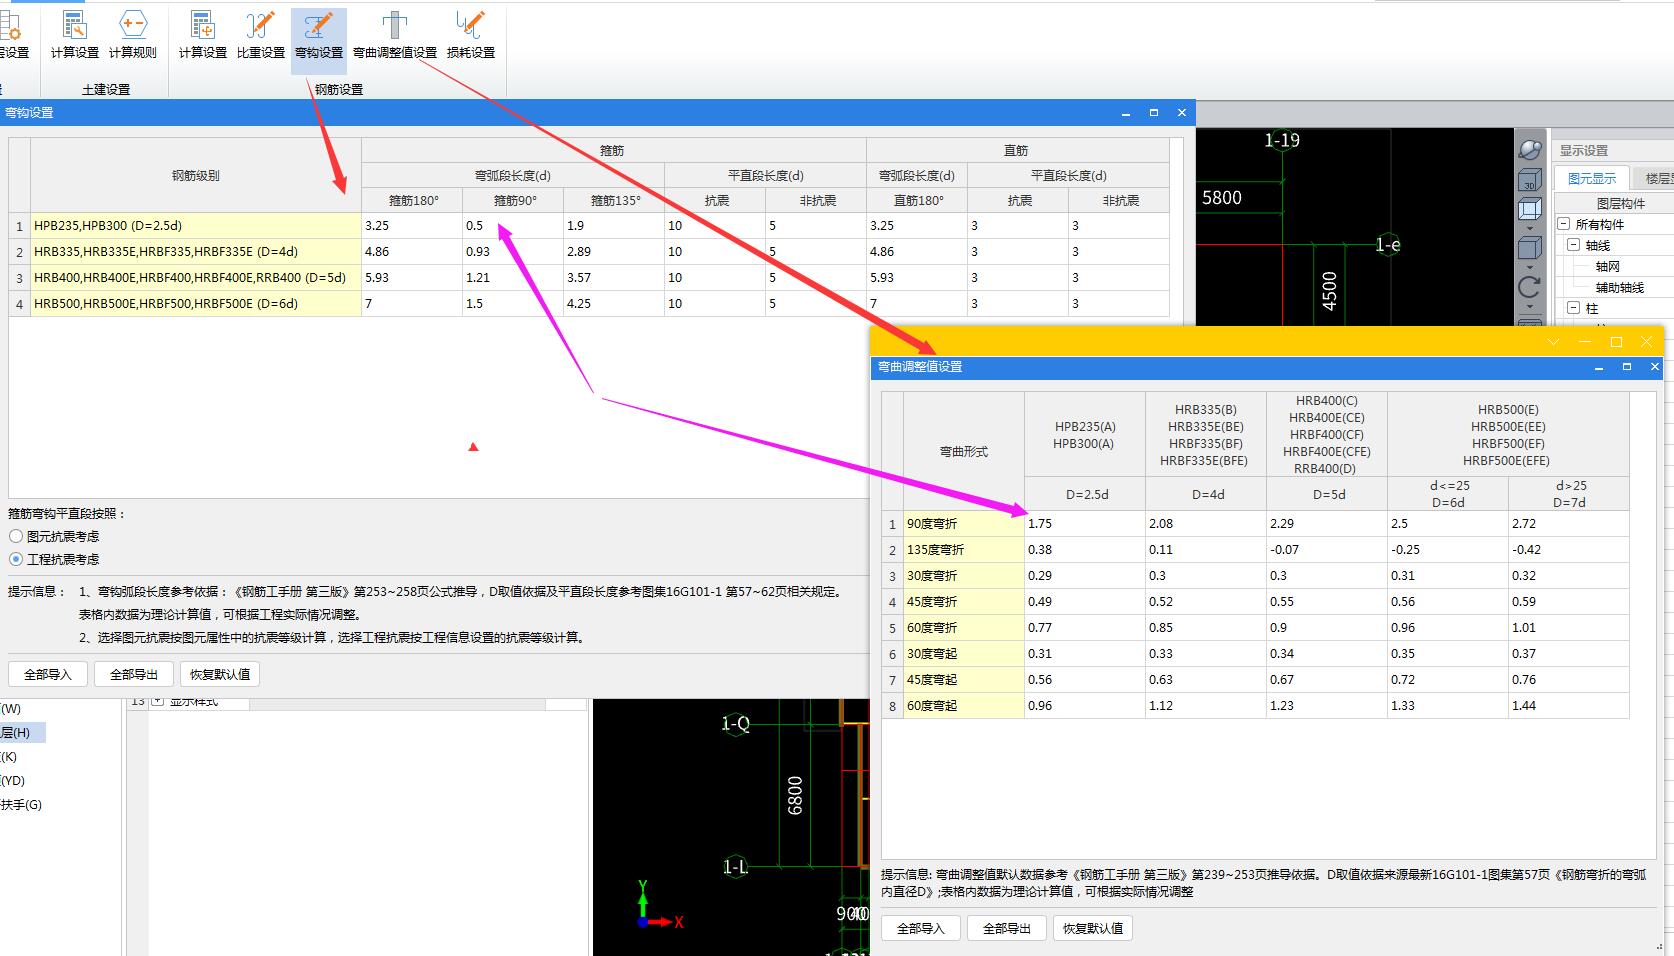Open 计算规则 in the ribbon
Image resolution: width=1674 pixels, height=956 pixels.
(x=132, y=35)
